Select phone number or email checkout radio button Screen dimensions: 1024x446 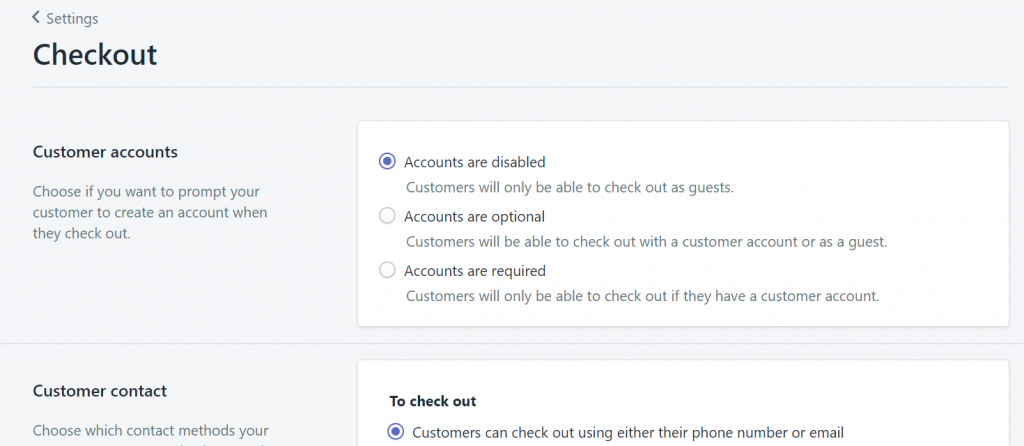coord(395,432)
